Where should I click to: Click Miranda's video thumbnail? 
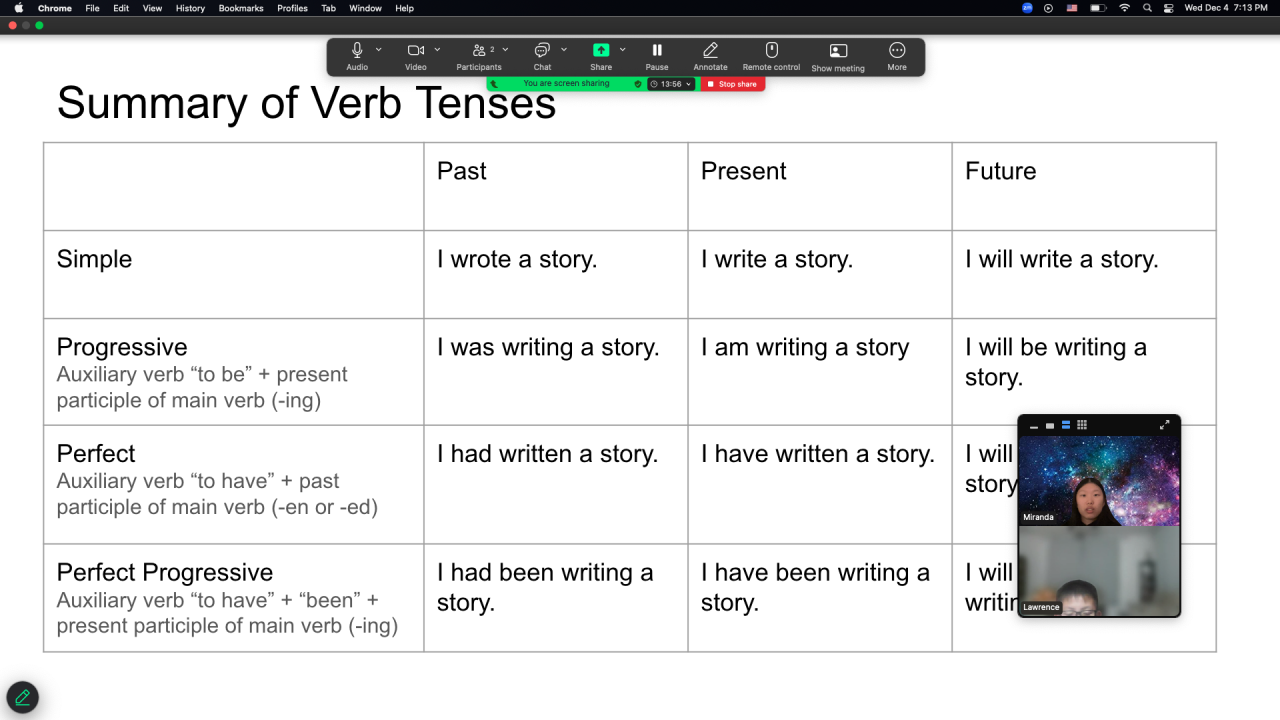point(1099,480)
